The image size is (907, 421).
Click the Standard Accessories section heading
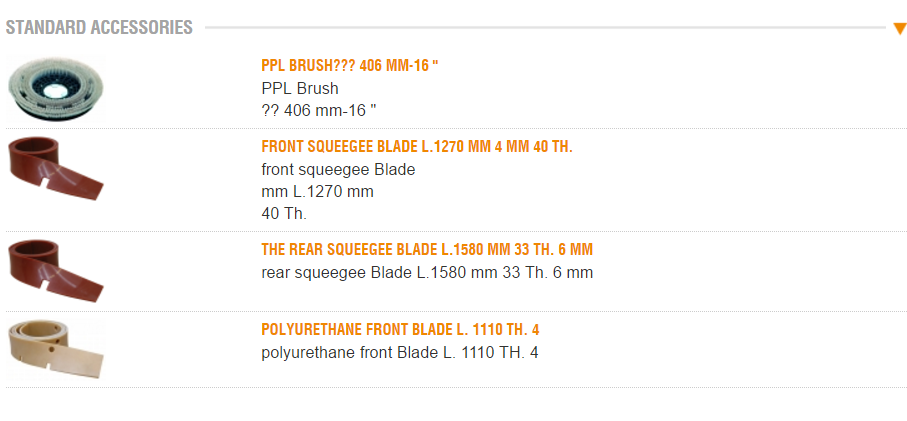click(99, 28)
